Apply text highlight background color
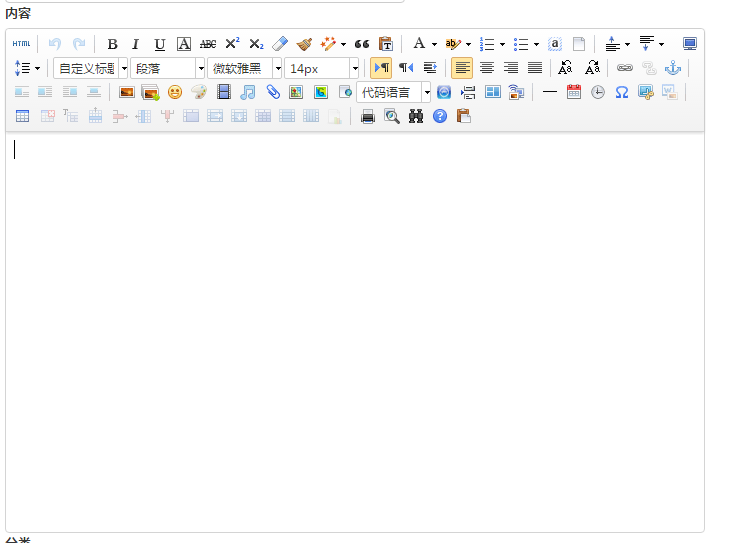The height and width of the screenshot is (543, 753). pyautogui.click(x=453, y=44)
